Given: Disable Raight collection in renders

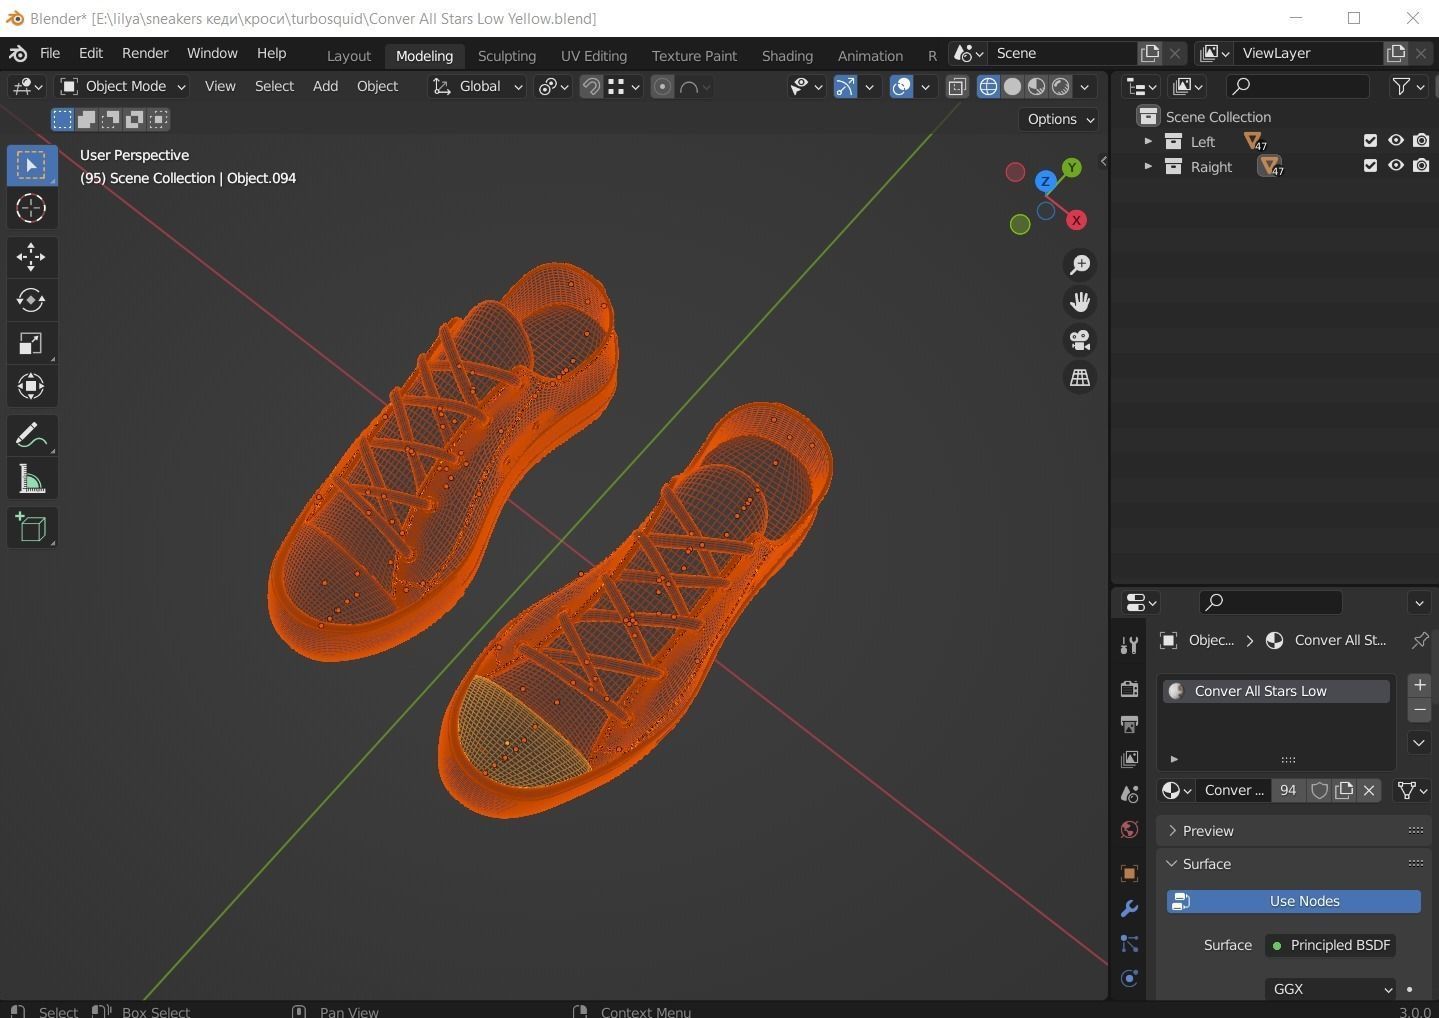Looking at the screenshot, I should point(1421,166).
